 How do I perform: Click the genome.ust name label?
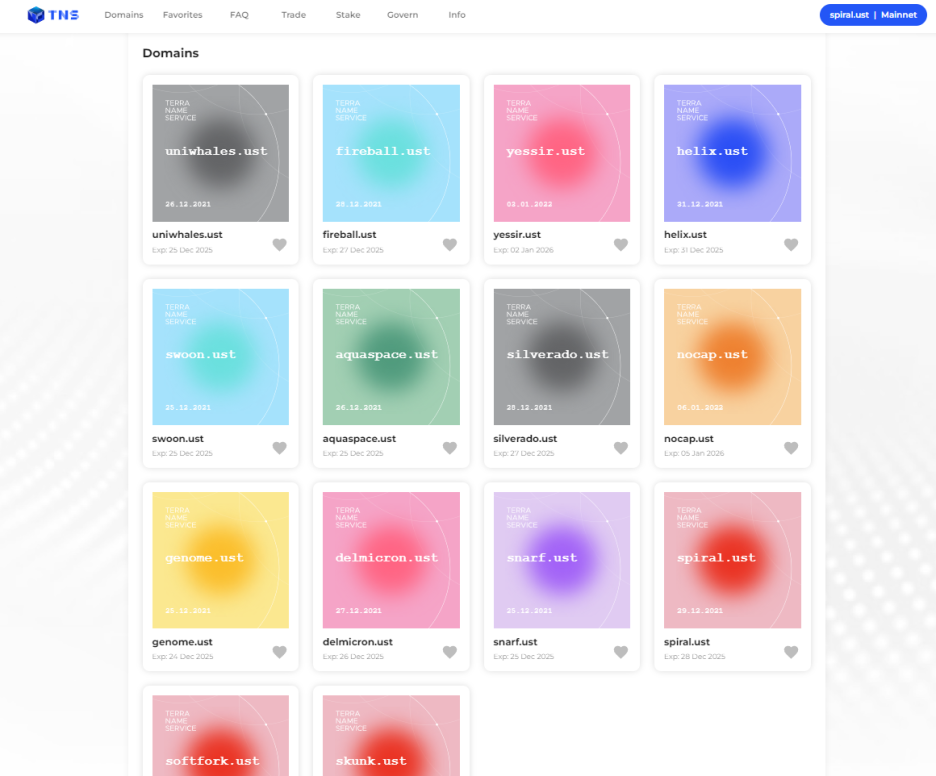coord(182,642)
